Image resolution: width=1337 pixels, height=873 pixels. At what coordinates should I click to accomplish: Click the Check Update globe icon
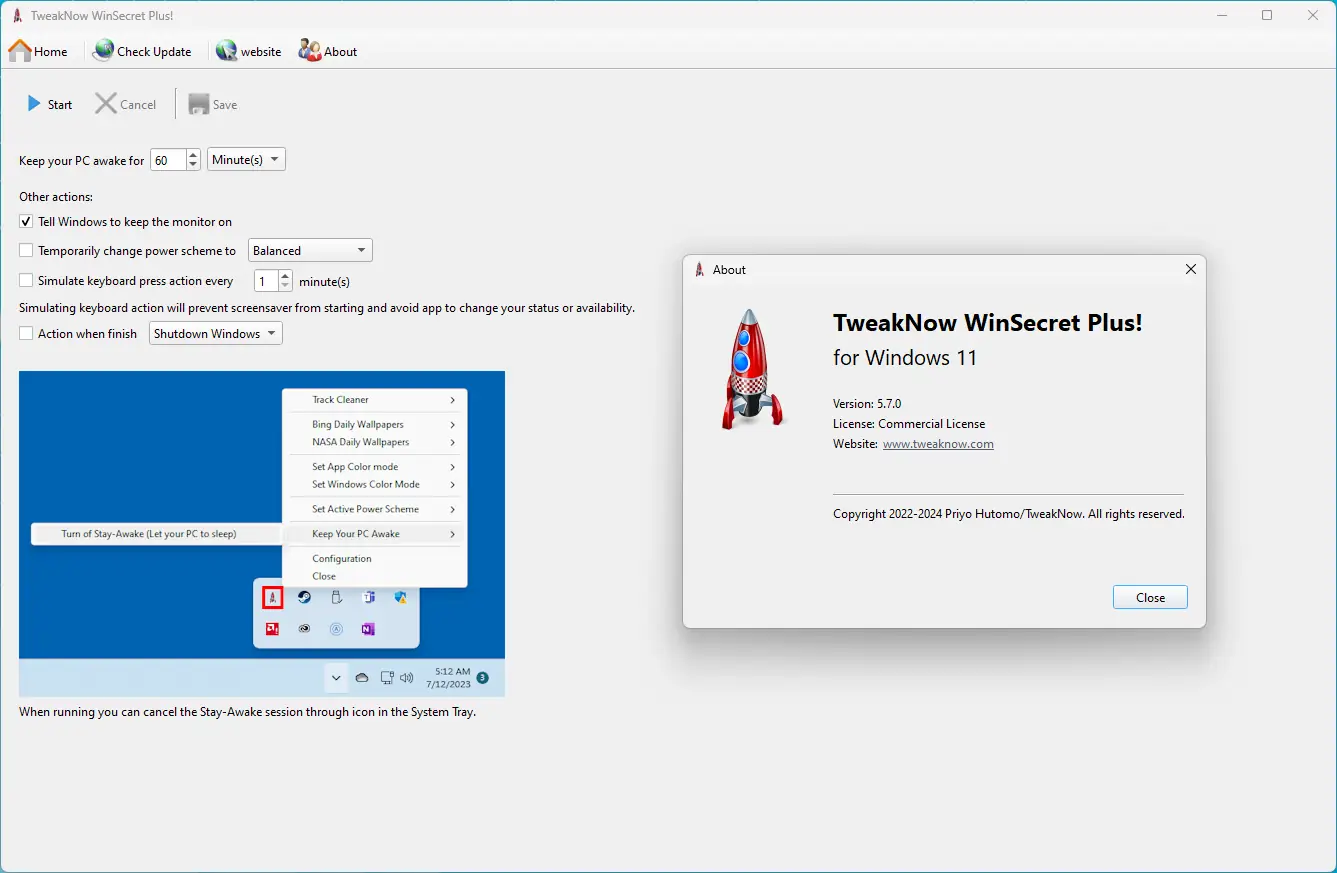pyautogui.click(x=104, y=51)
